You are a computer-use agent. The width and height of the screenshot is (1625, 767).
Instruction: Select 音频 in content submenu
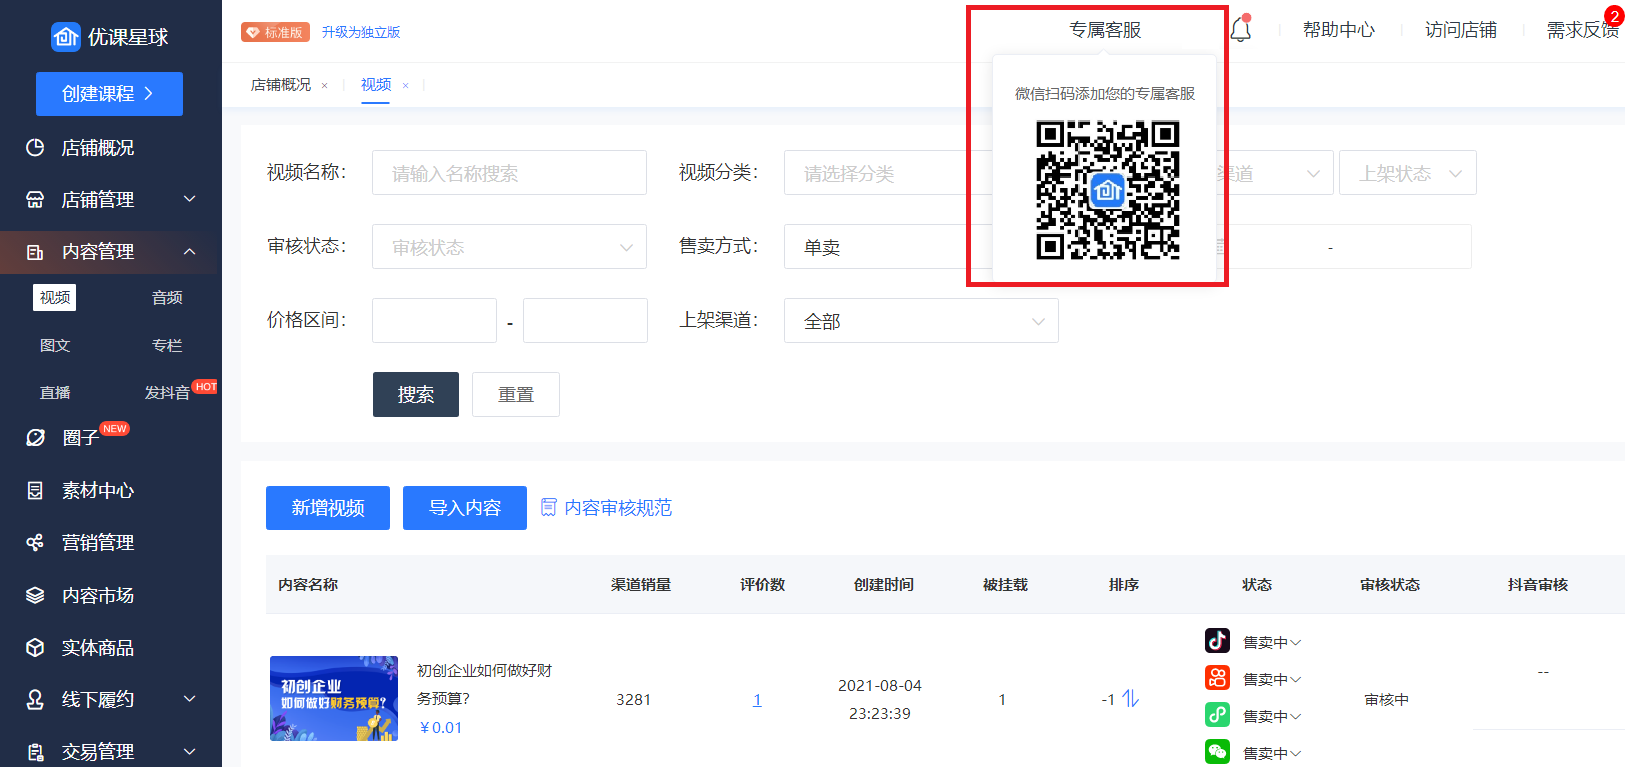pyautogui.click(x=167, y=297)
